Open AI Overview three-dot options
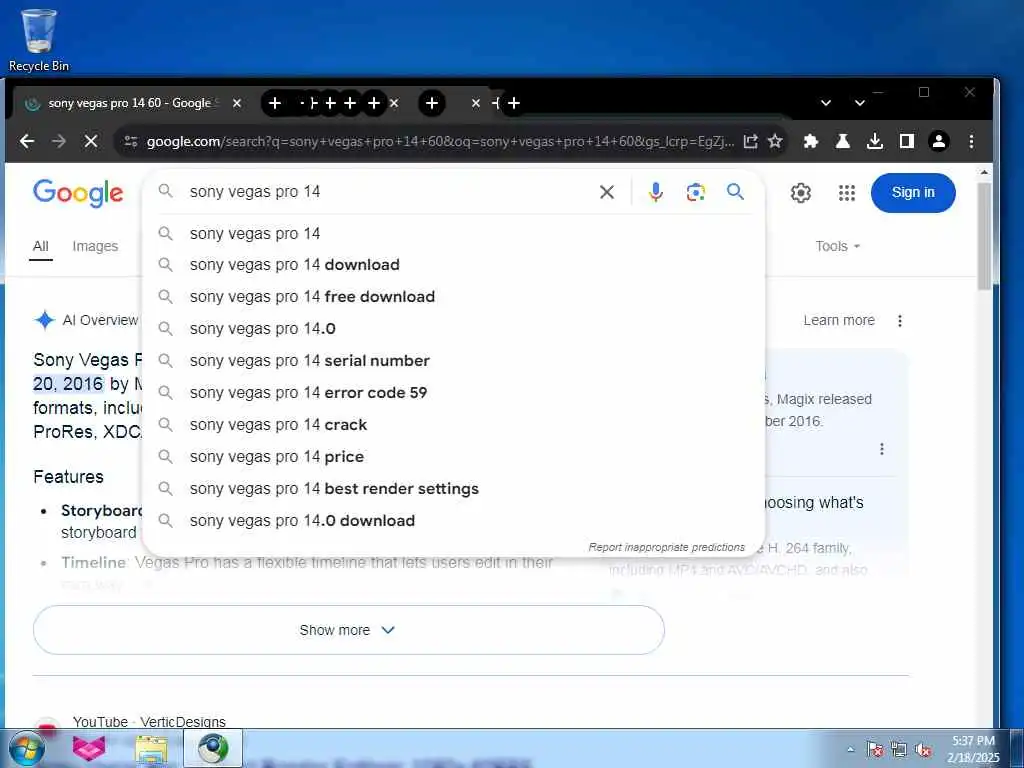The height and width of the screenshot is (768, 1024). pyautogui.click(x=900, y=321)
